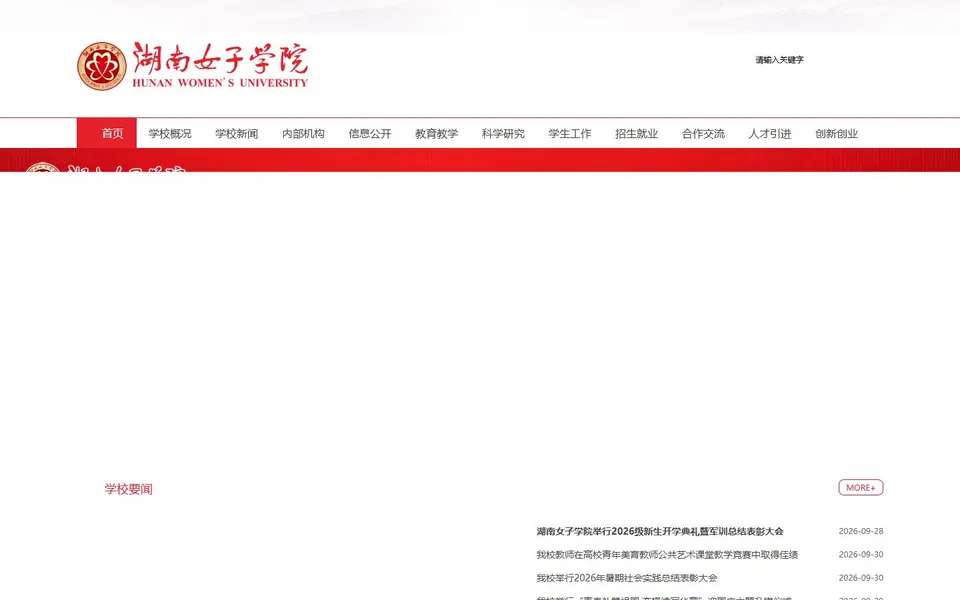
Task: Click the Hunan Women's University logo
Action: pyautogui.click(x=192, y=66)
